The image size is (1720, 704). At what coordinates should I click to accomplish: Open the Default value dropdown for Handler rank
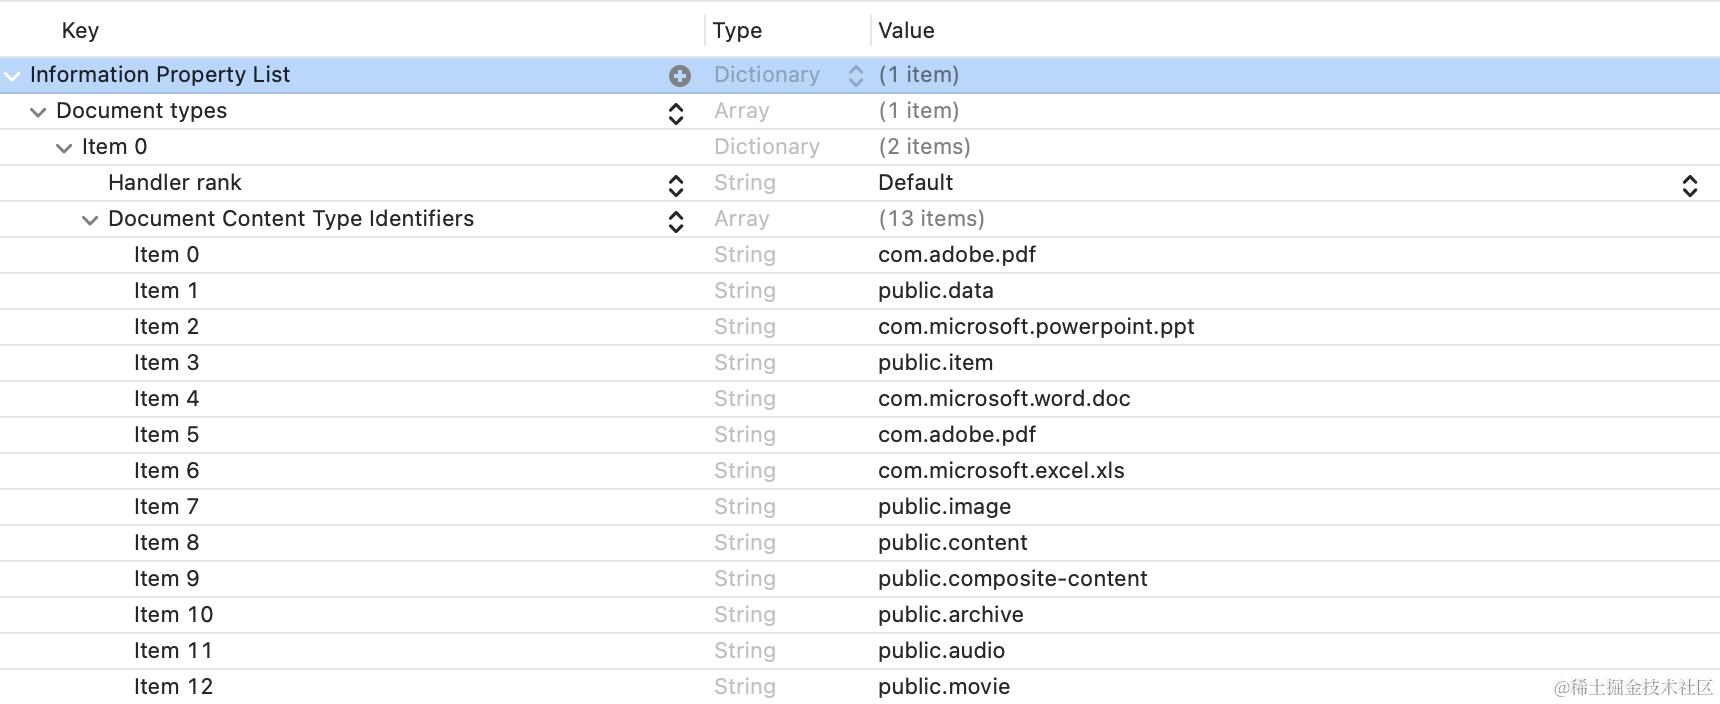click(x=1689, y=185)
